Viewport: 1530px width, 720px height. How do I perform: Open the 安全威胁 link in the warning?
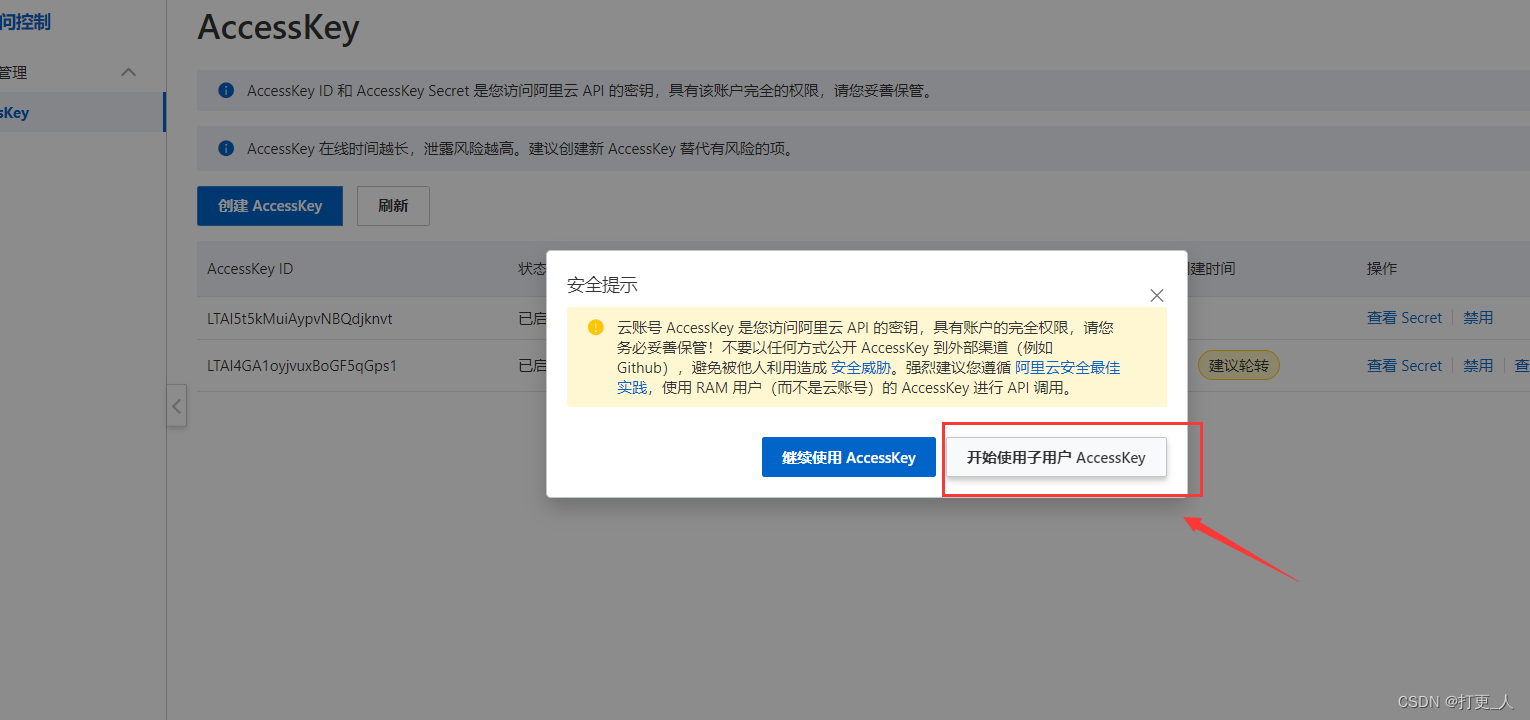pos(861,367)
